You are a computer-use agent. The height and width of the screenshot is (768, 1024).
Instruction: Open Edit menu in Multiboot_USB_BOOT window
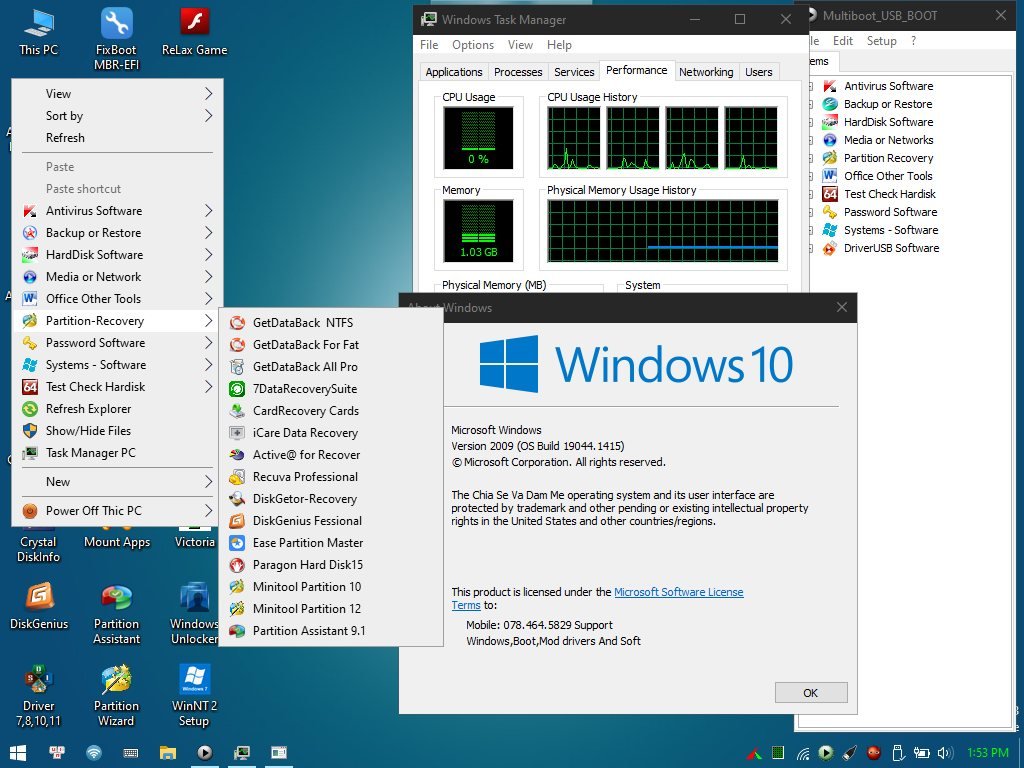(x=842, y=40)
